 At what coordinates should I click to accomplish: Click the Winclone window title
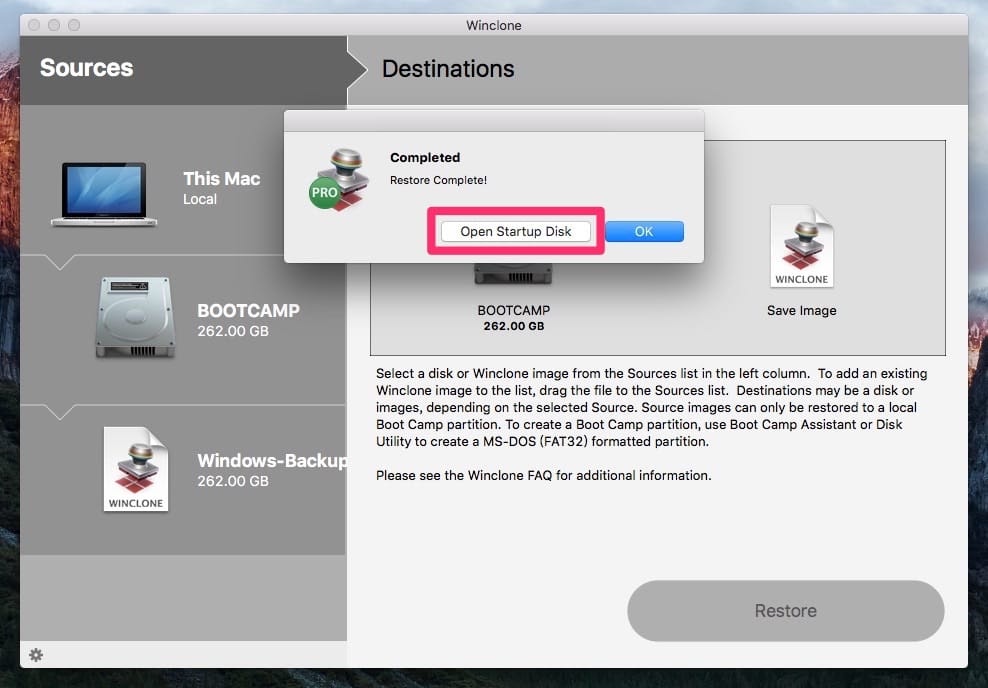click(493, 25)
